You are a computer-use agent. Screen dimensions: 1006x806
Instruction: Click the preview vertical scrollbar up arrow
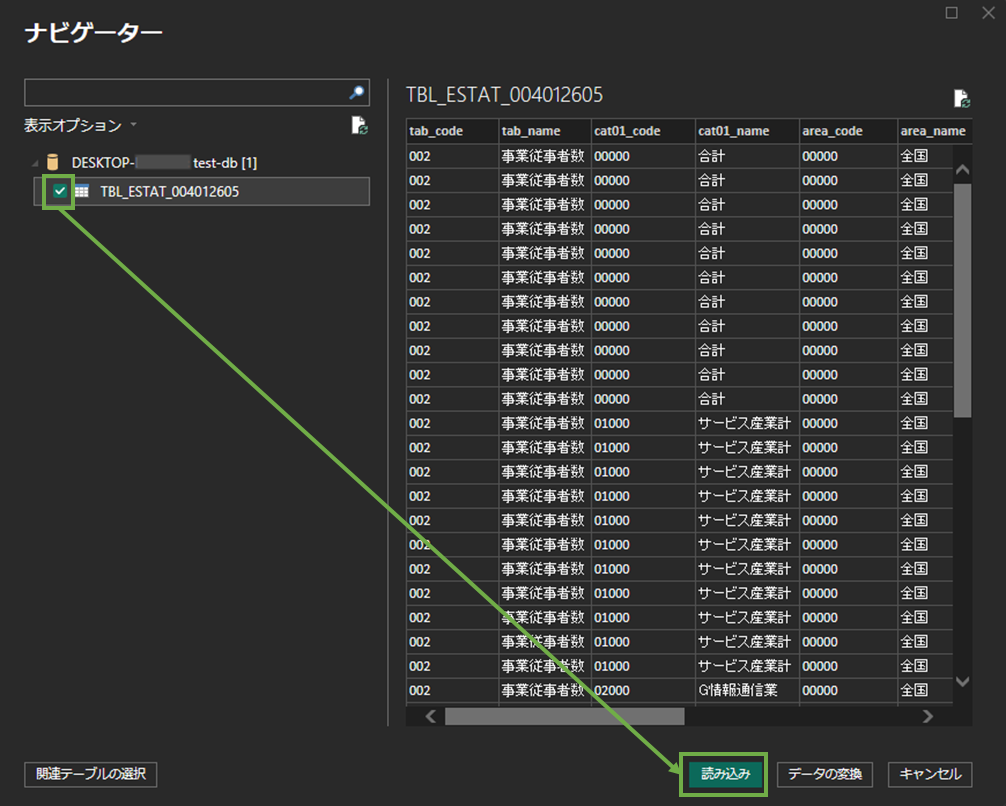coord(962,170)
